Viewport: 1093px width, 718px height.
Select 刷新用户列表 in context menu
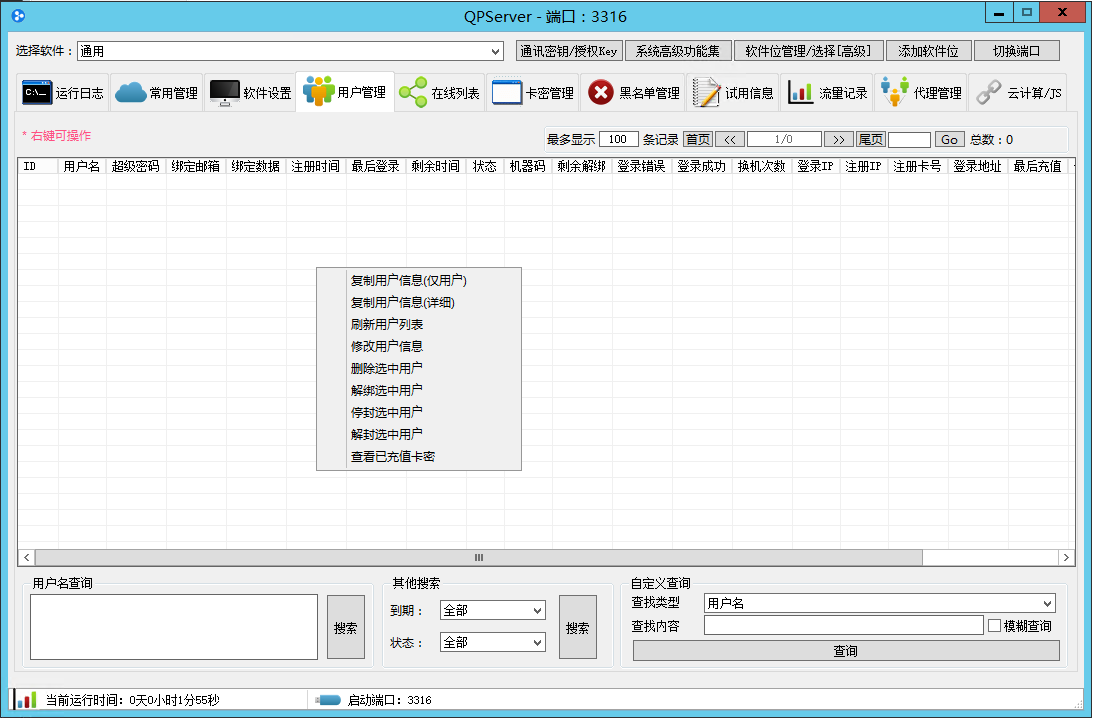click(x=386, y=325)
